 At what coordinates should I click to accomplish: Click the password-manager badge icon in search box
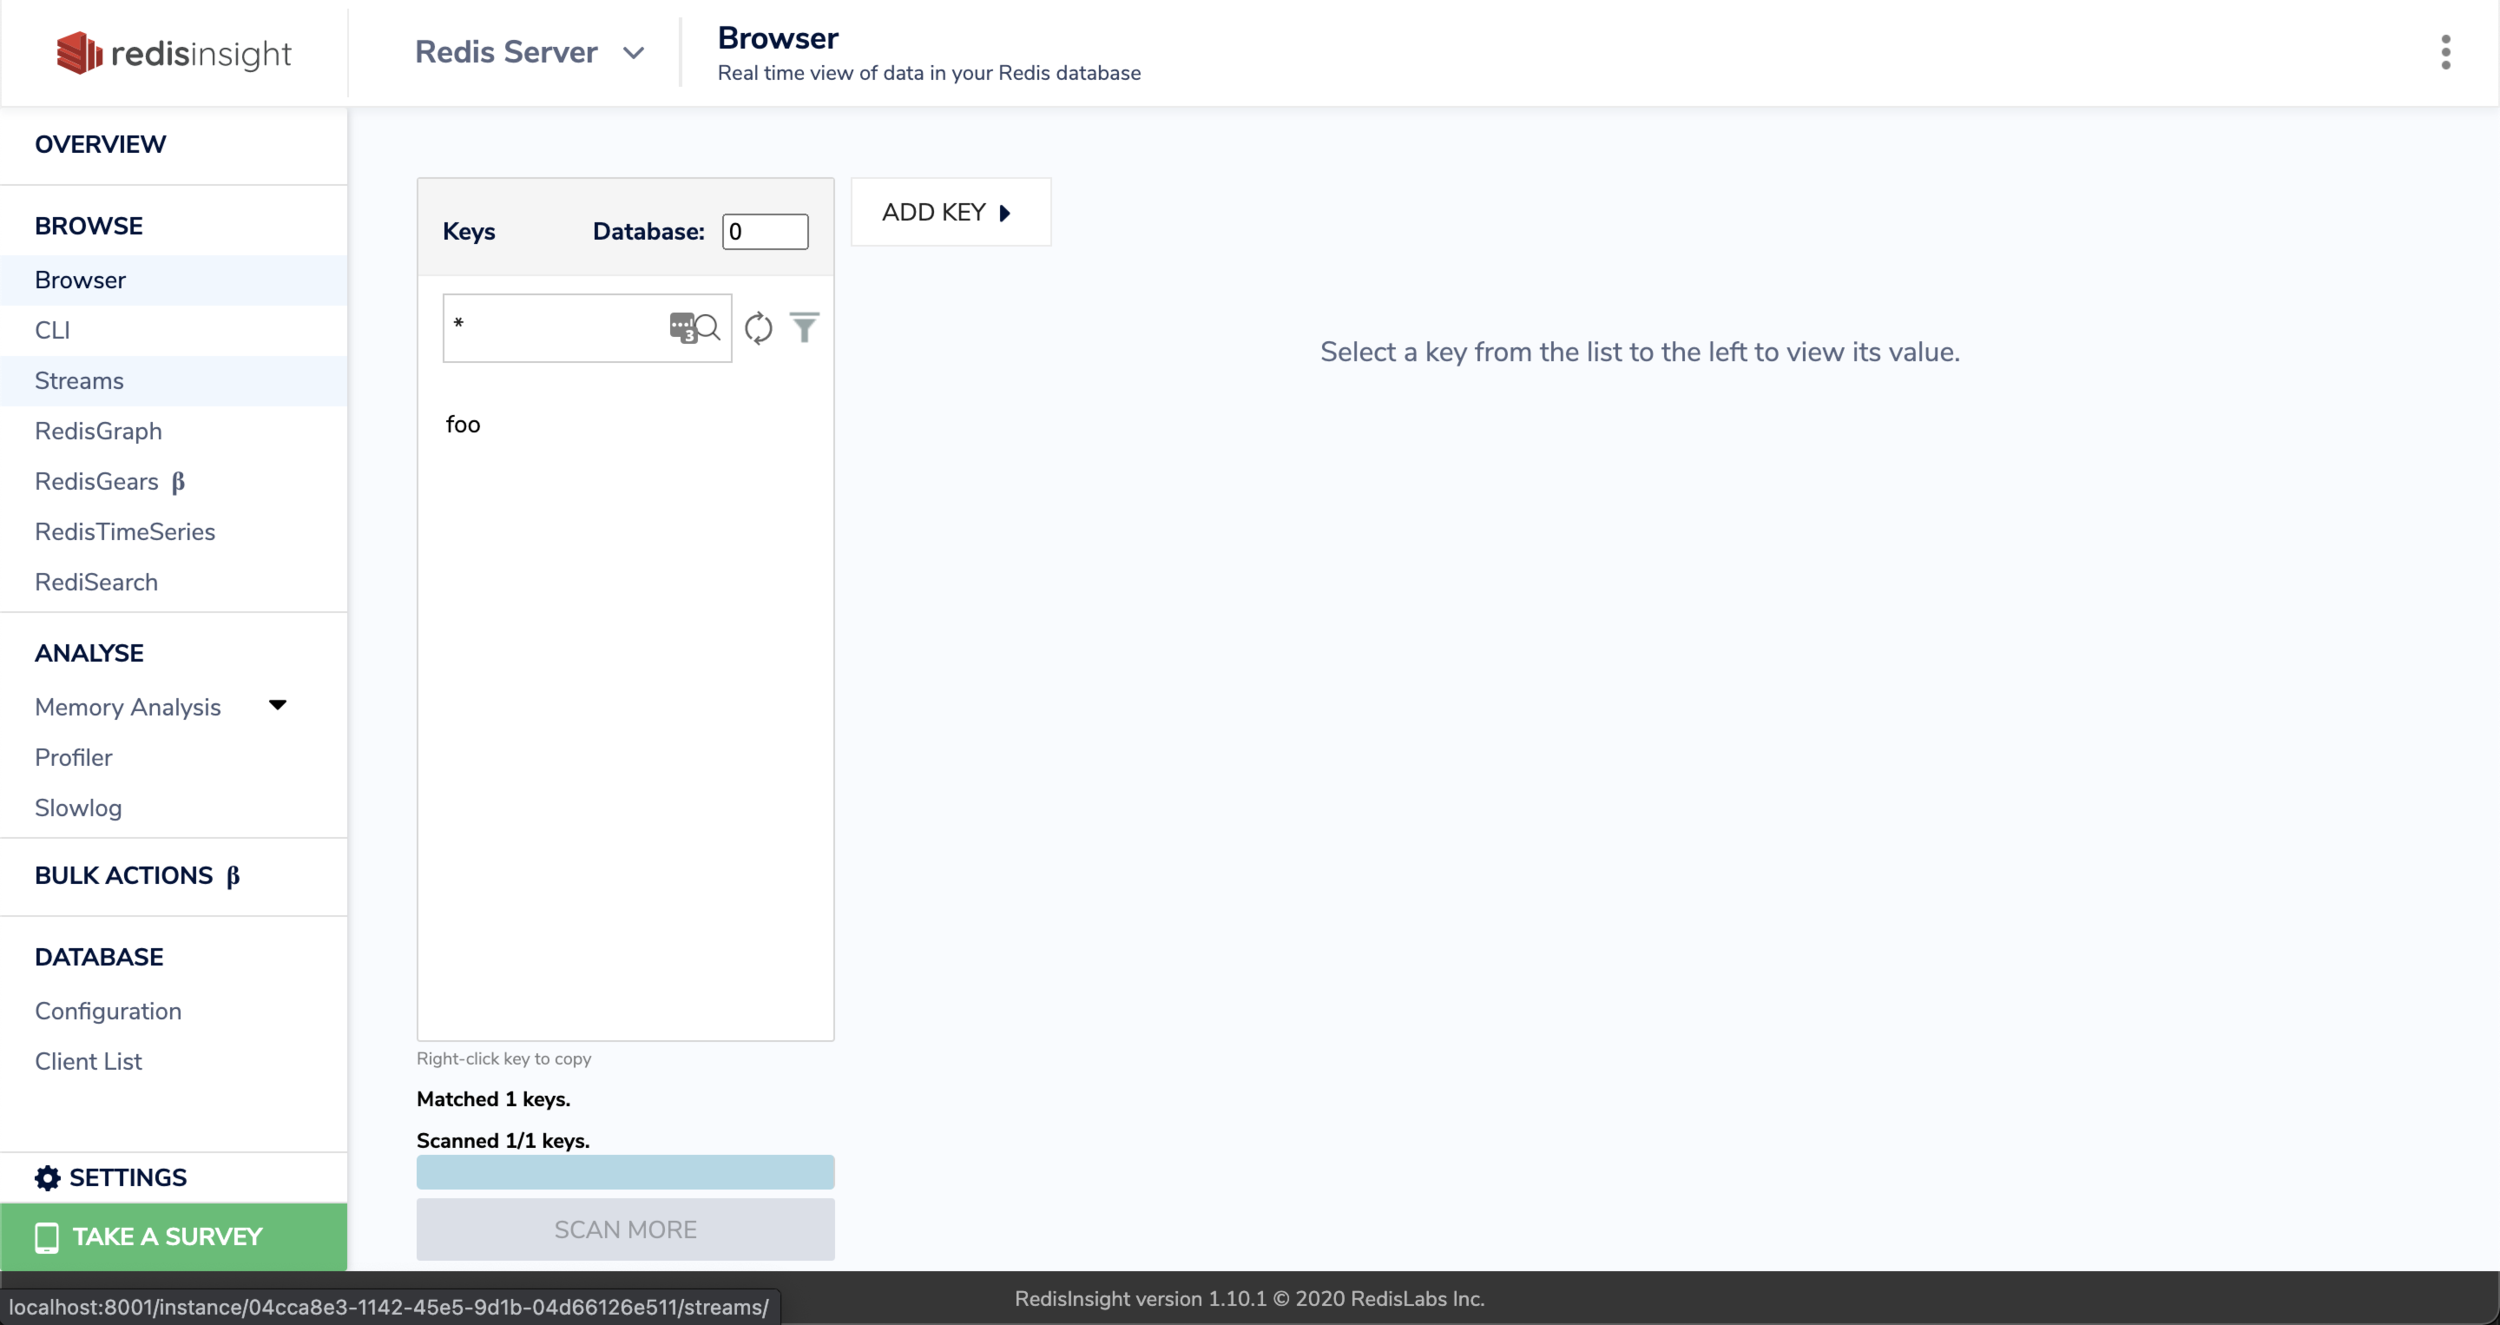[683, 327]
